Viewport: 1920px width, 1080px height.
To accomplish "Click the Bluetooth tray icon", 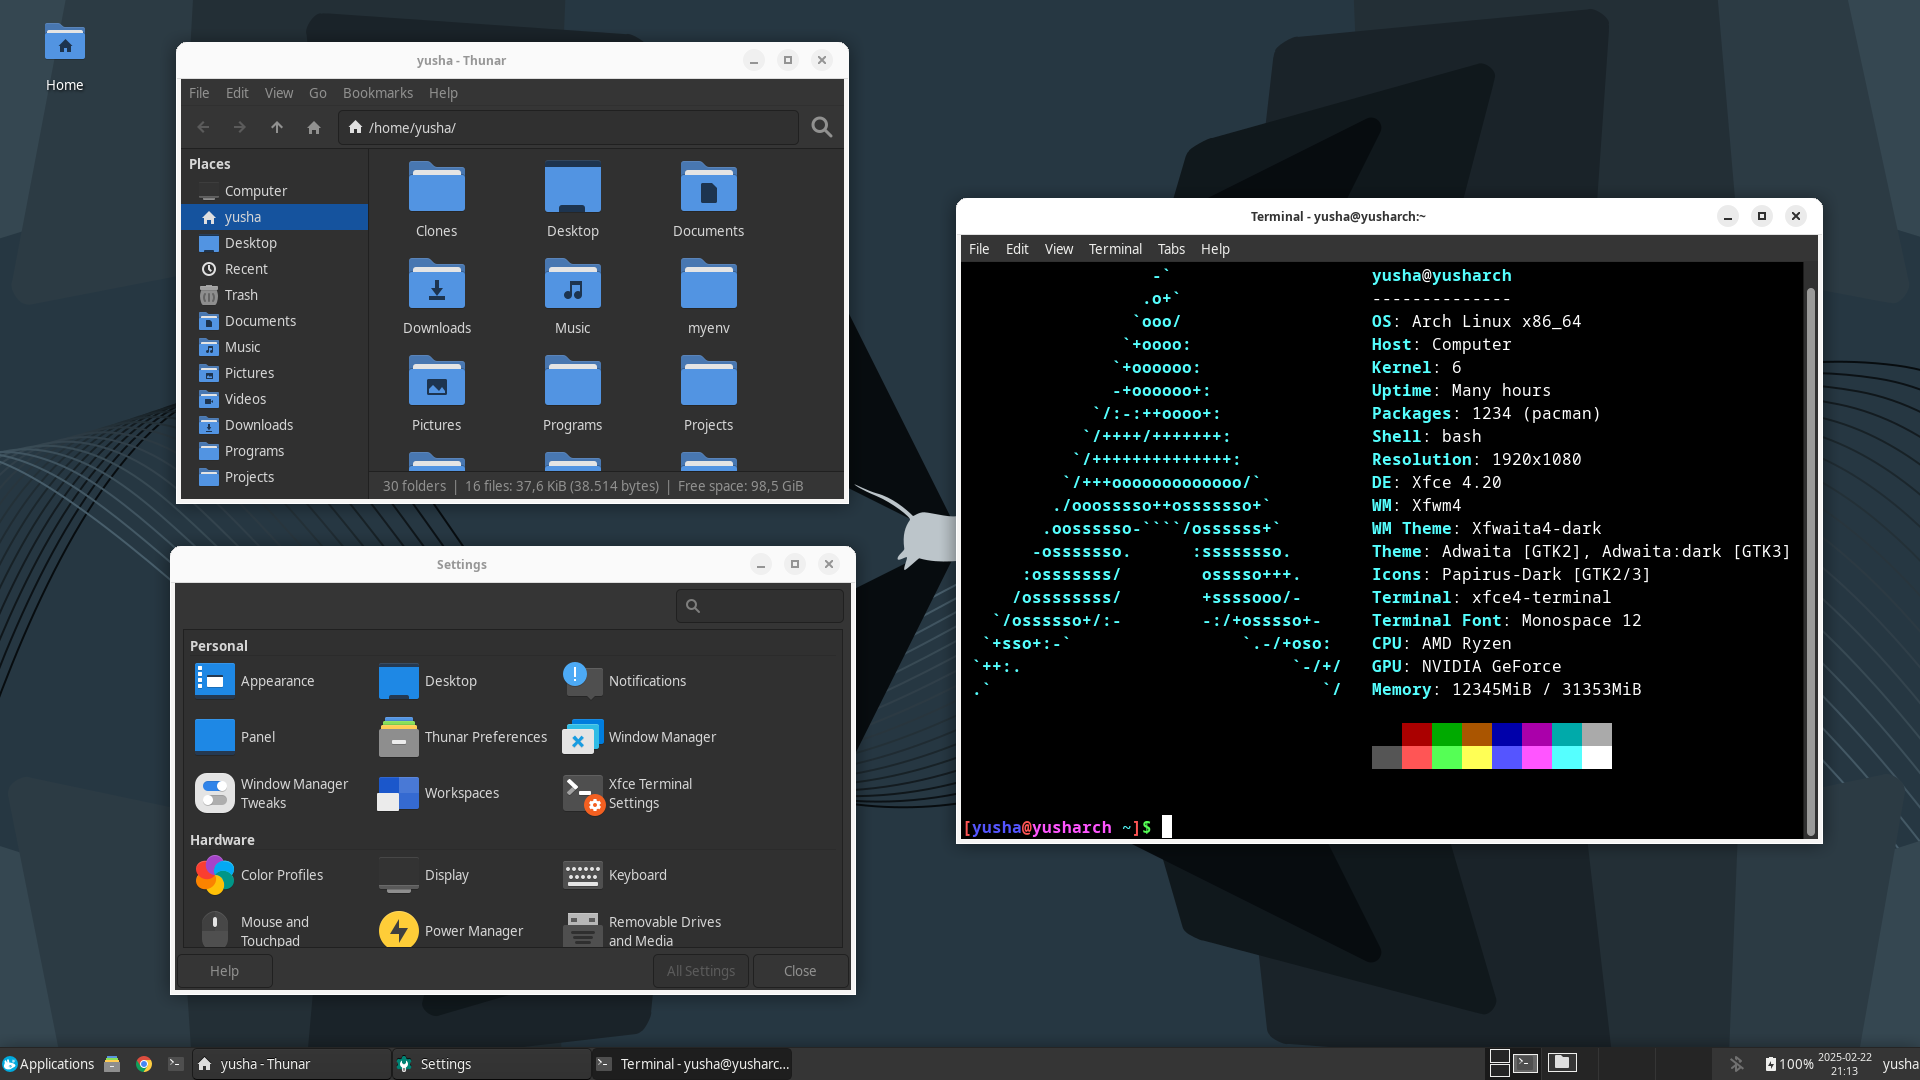I will coord(1737,1063).
